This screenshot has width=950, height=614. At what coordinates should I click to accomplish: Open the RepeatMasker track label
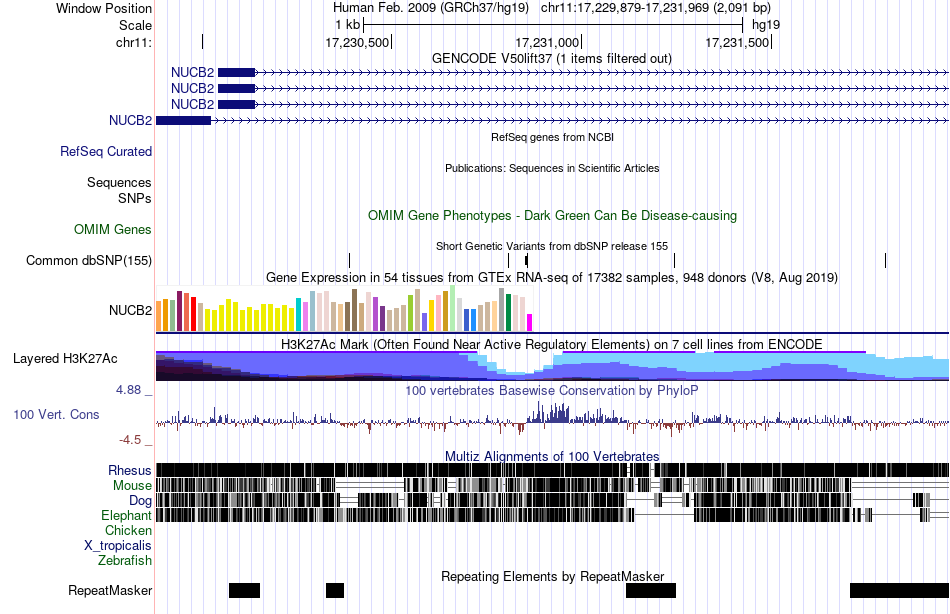(110, 591)
